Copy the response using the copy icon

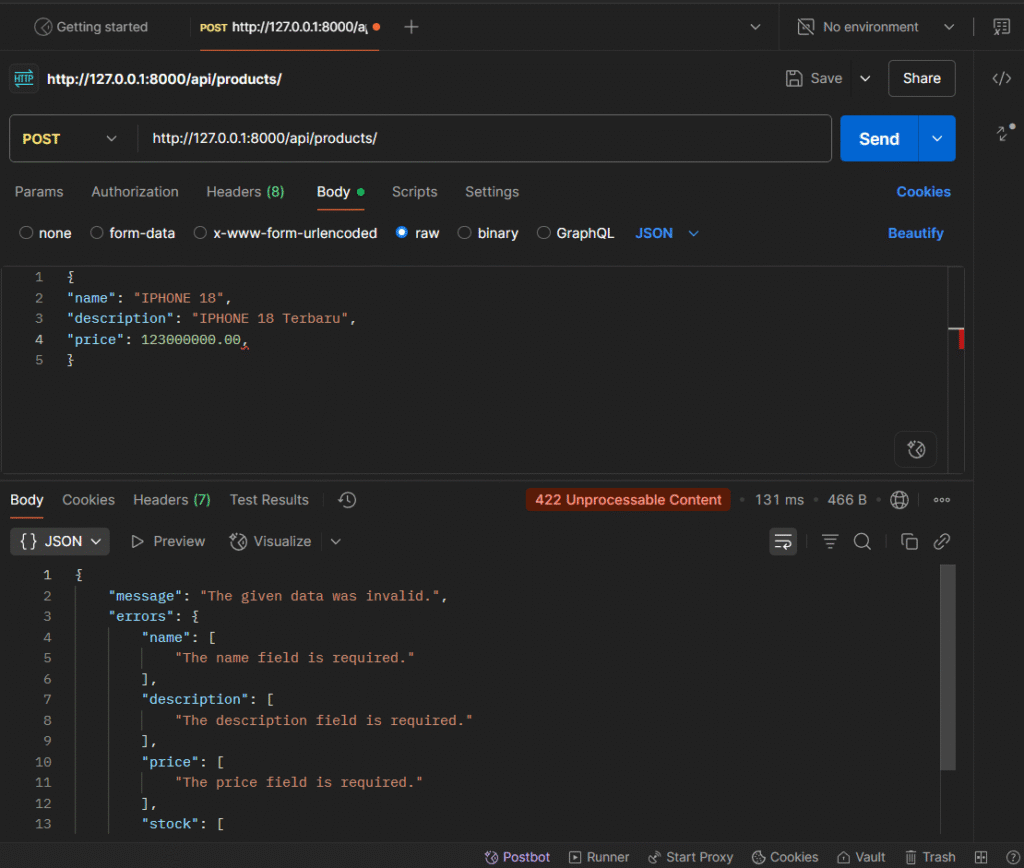[909, 541]
